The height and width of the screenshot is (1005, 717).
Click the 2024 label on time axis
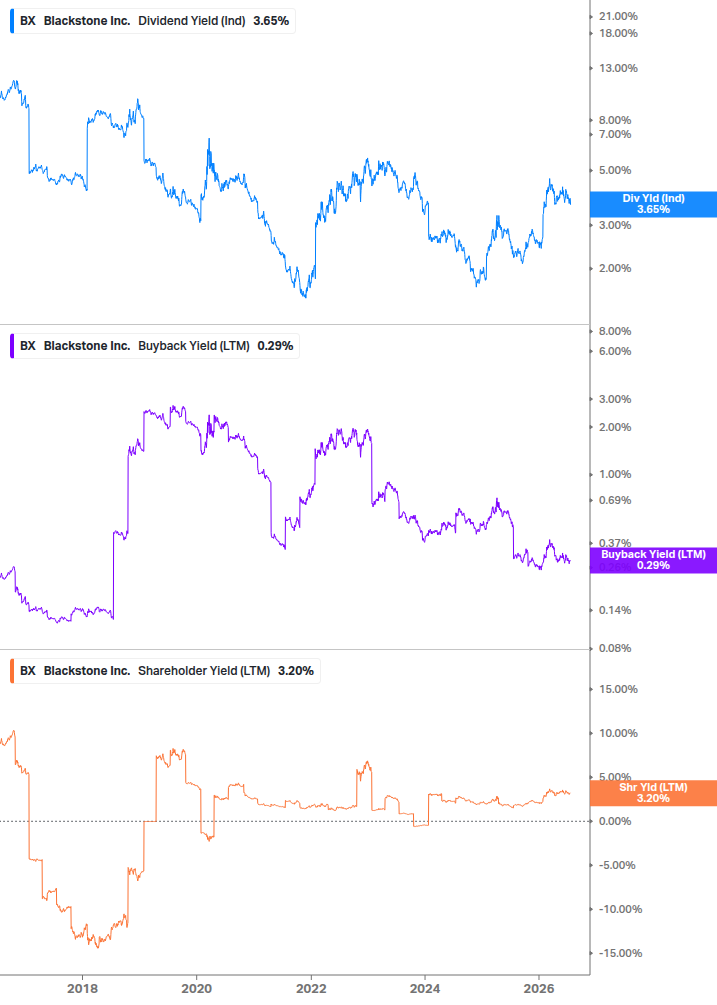(x=425, y=988)
